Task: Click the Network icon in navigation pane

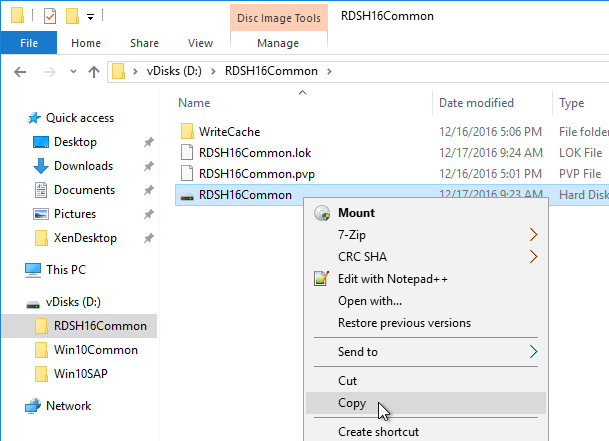Action: [x=33, y=406]
